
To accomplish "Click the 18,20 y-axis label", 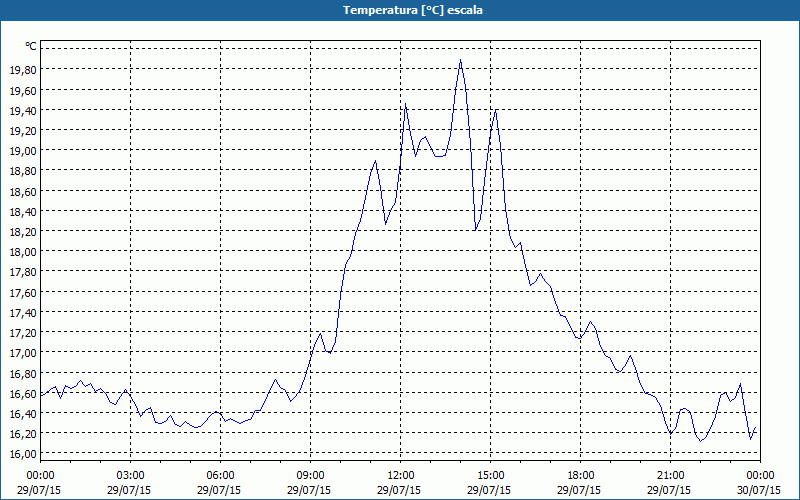I will pos(23,232).
